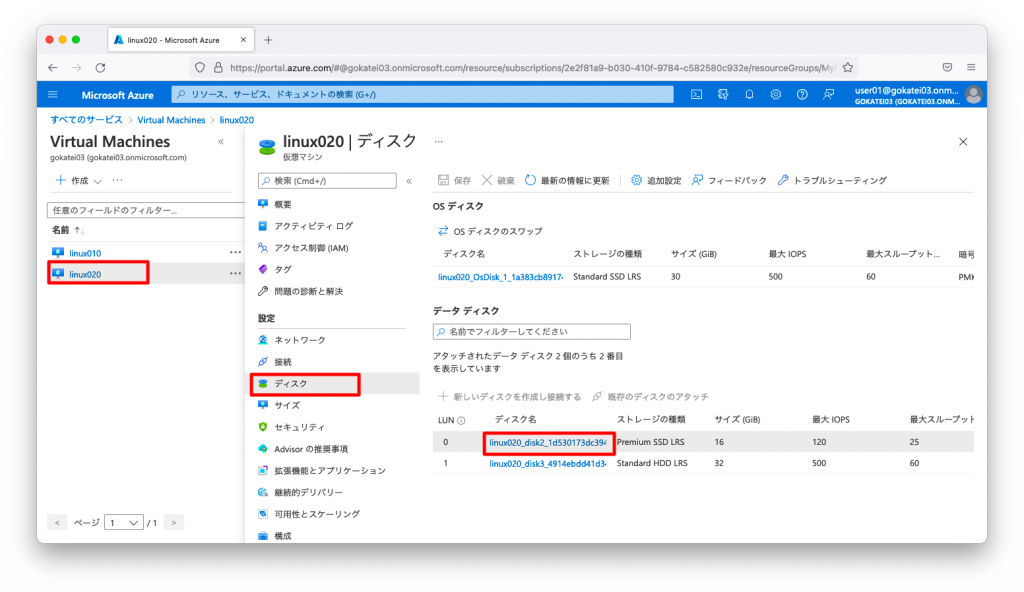Reload the browser page
Screen dimensions: 1024x592
100,67
